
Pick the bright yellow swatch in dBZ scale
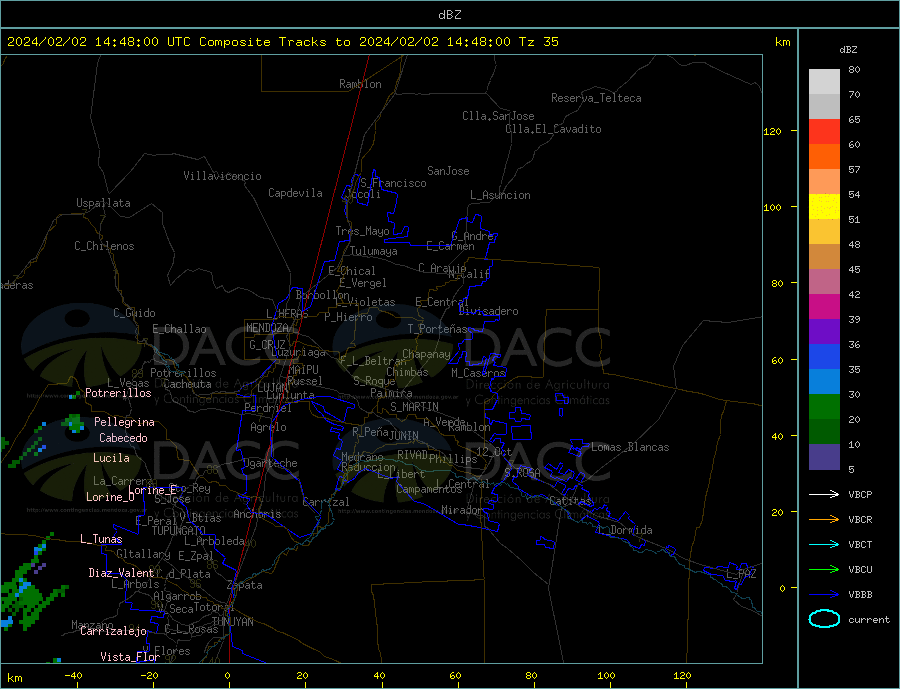pos(824,207)
